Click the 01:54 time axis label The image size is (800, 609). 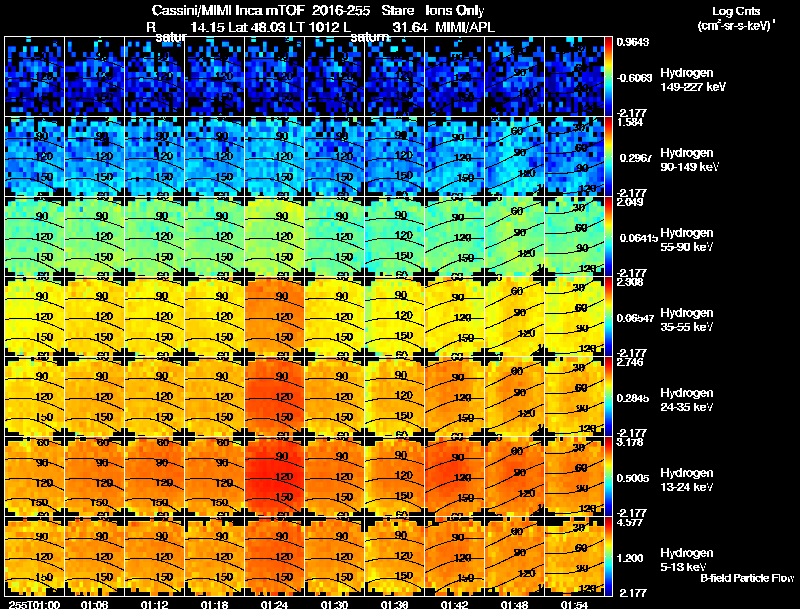click(574, 604)
